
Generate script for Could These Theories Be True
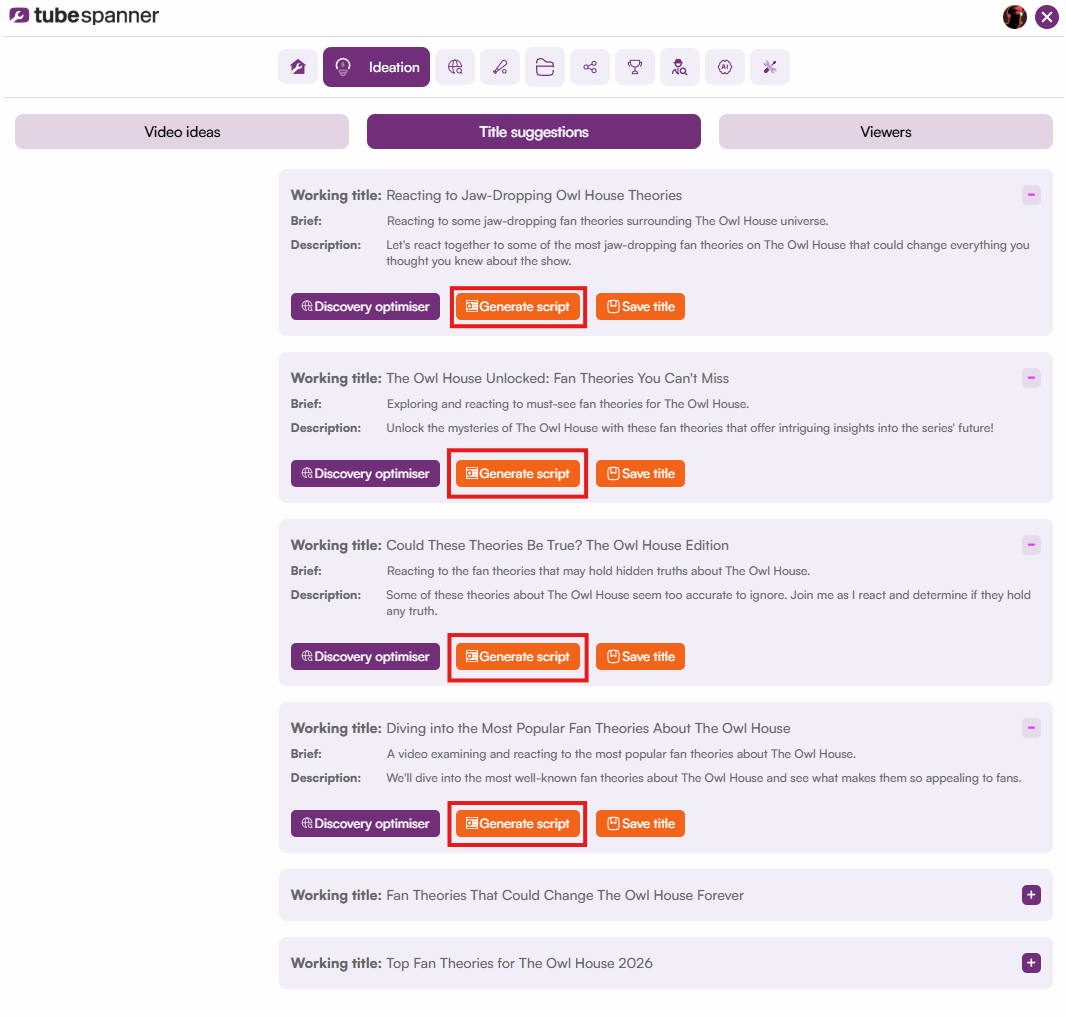(x=517, y=657)
